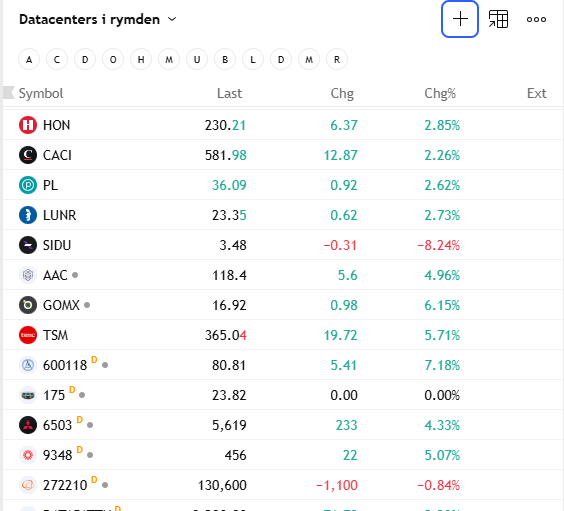Sort by the Chg% column header
This screenshot has height=511, width=564.
[x=440, y=93]
